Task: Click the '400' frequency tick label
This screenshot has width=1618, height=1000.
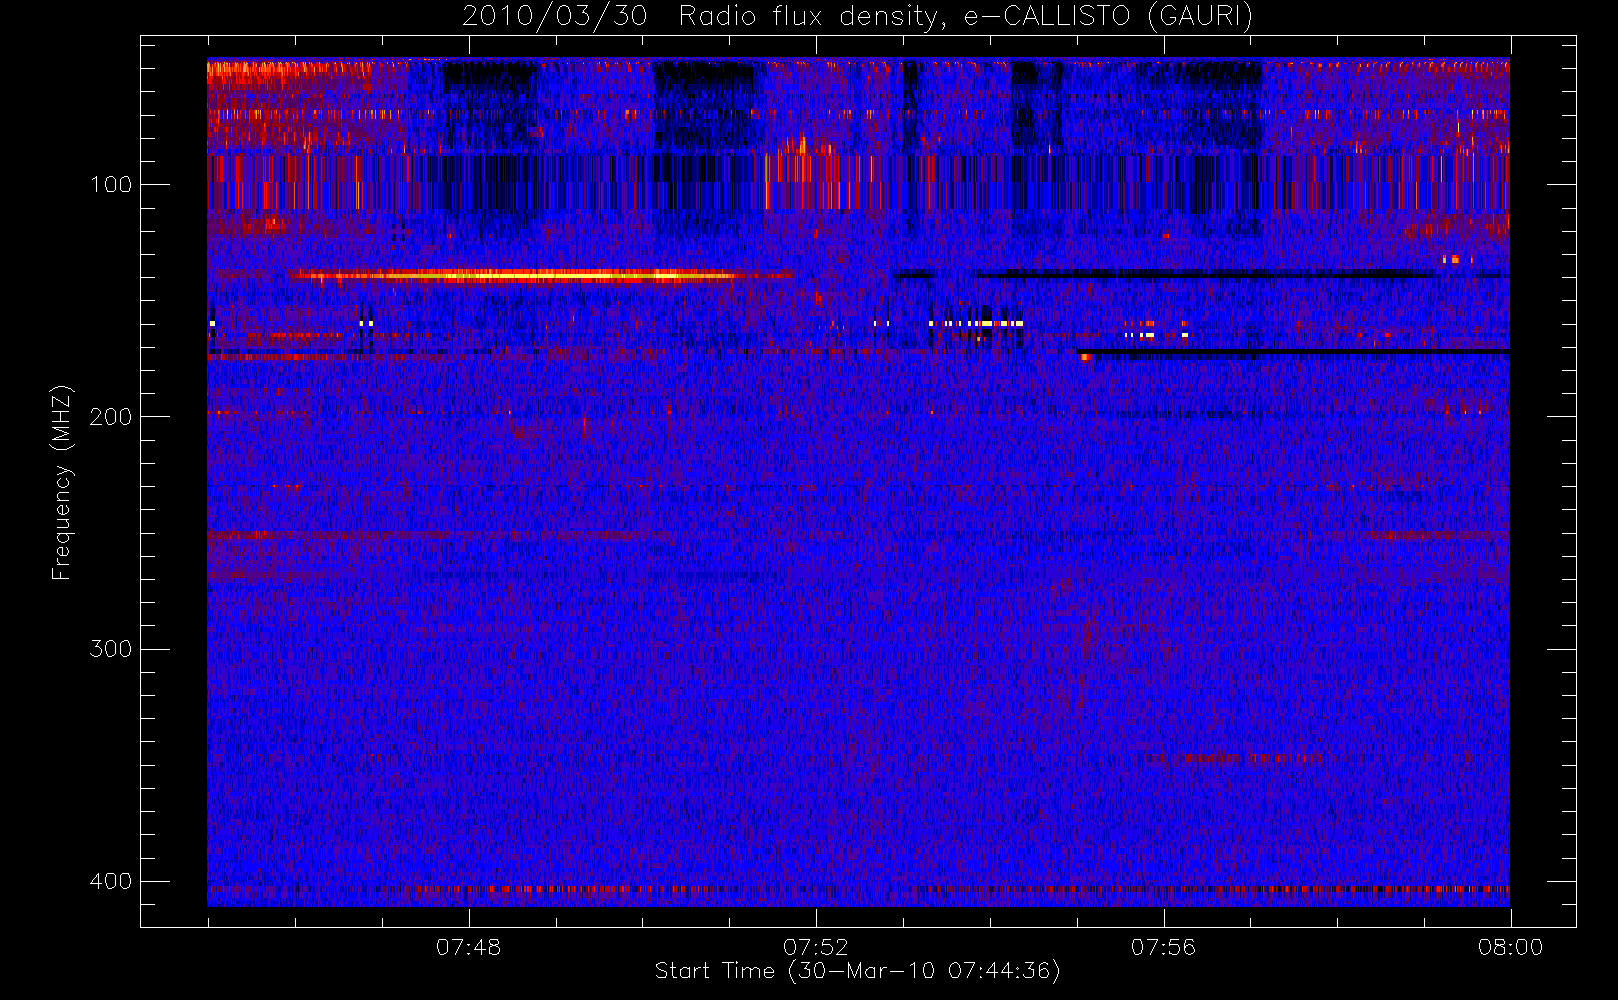Action: [110, 881]
